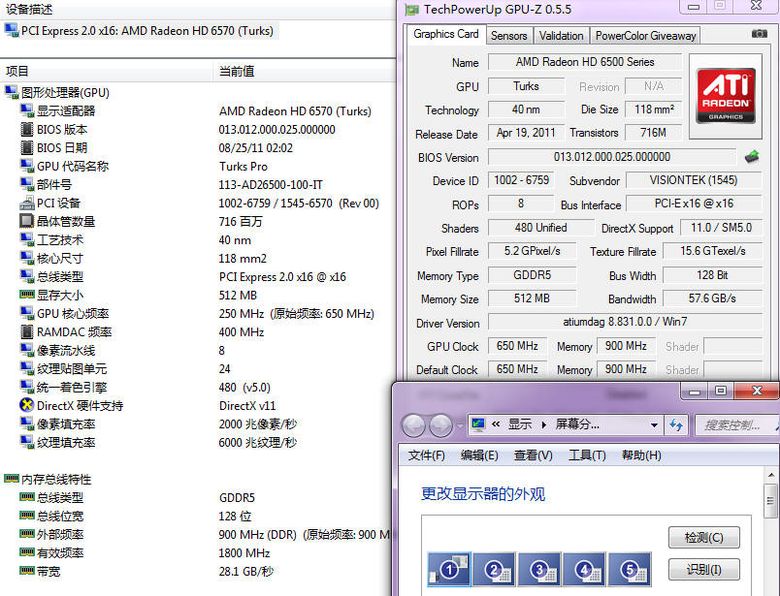Screen dimensions: 780x596
Task: Click the scrollbar up arrow in display window
Action: click(770, 475)
